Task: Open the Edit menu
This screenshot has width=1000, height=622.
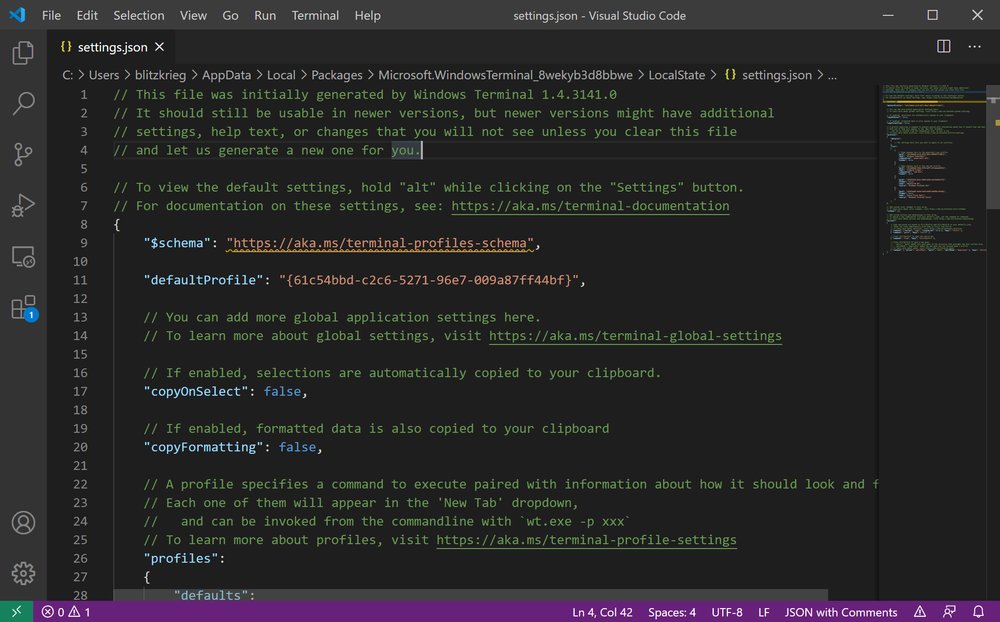Action: click(x=87, y=15)
